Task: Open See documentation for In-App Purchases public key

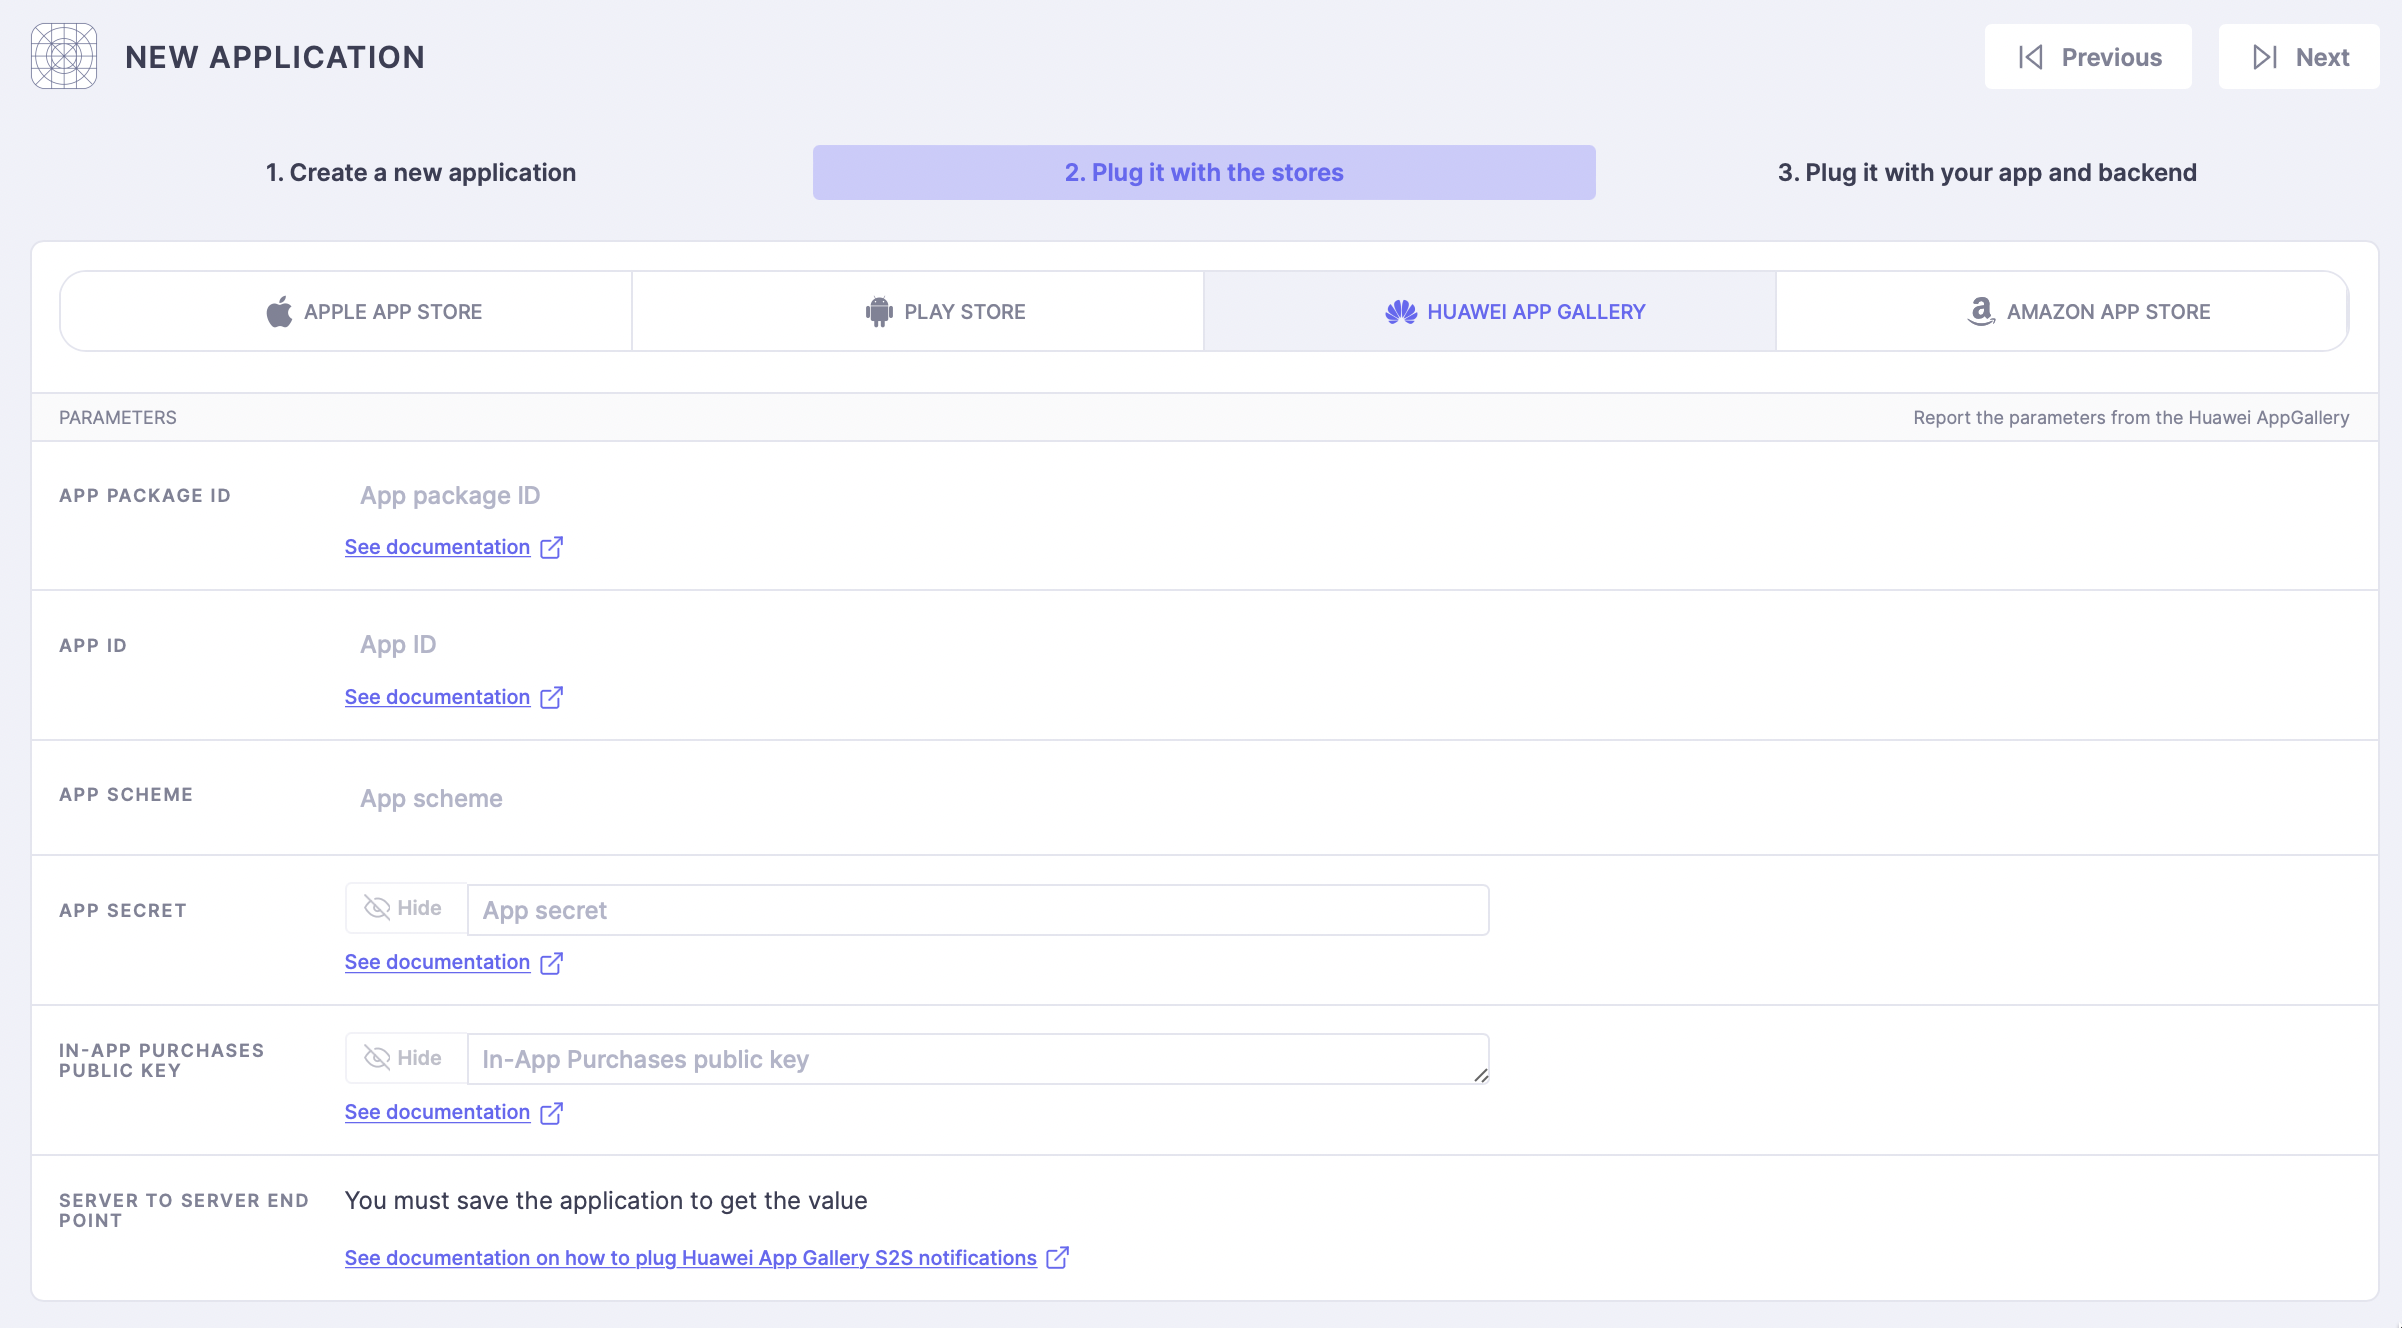Action: click(x=437, y=1112)
